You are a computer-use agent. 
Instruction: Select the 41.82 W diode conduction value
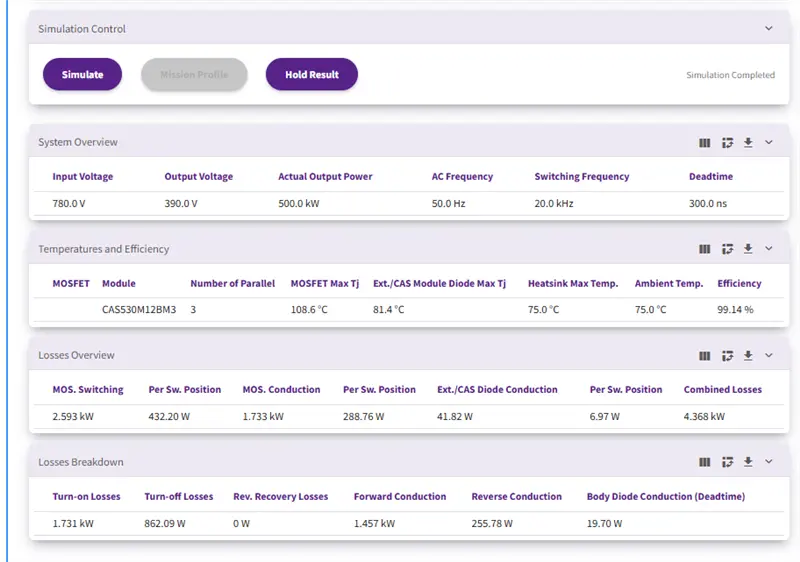[x=455, y=417]
